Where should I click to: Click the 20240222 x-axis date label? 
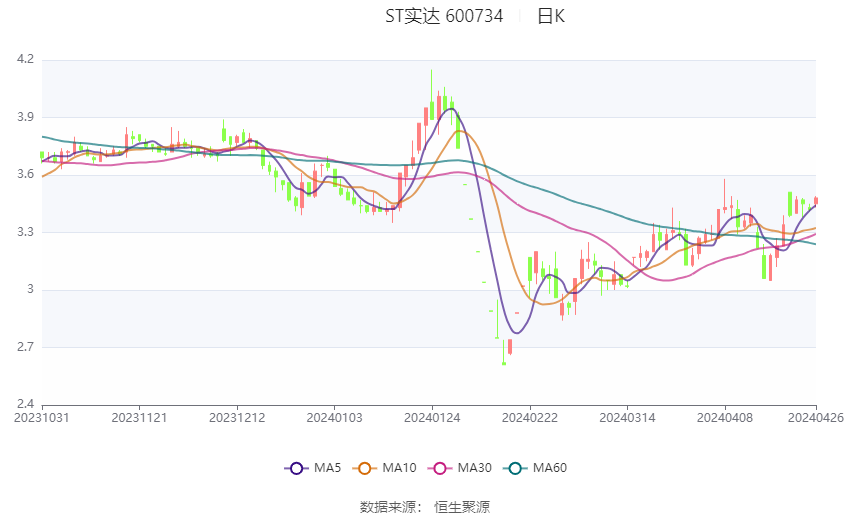coord(530,418)
